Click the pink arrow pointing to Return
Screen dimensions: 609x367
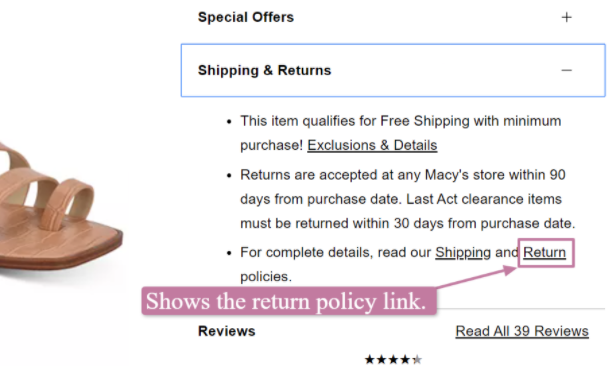478,277
